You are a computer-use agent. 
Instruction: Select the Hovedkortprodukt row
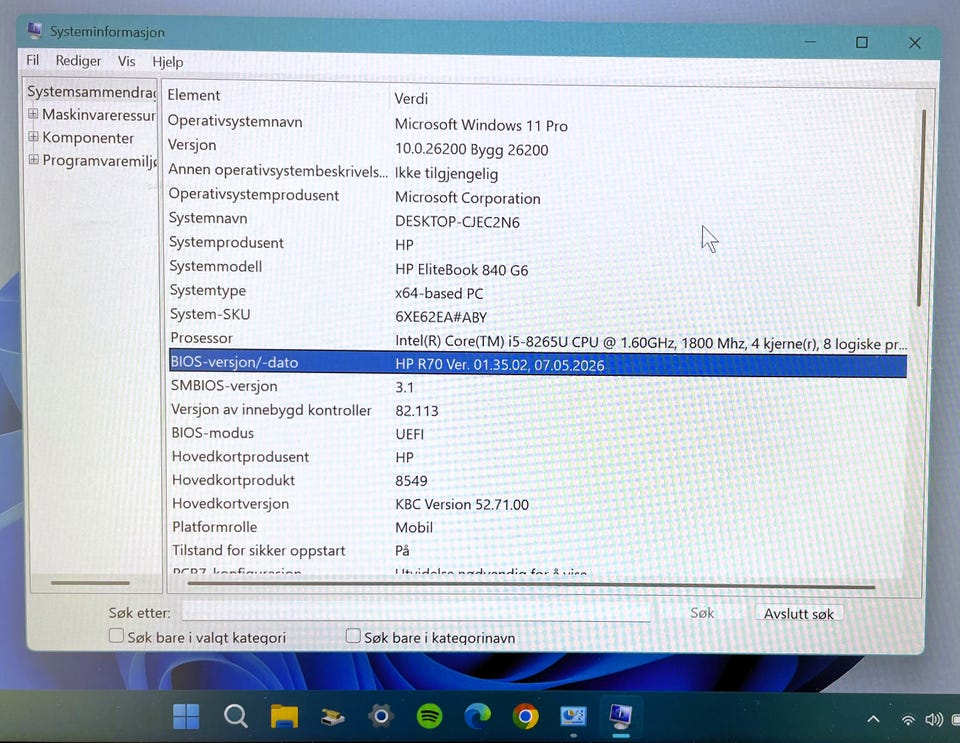[x=538, y=480]
